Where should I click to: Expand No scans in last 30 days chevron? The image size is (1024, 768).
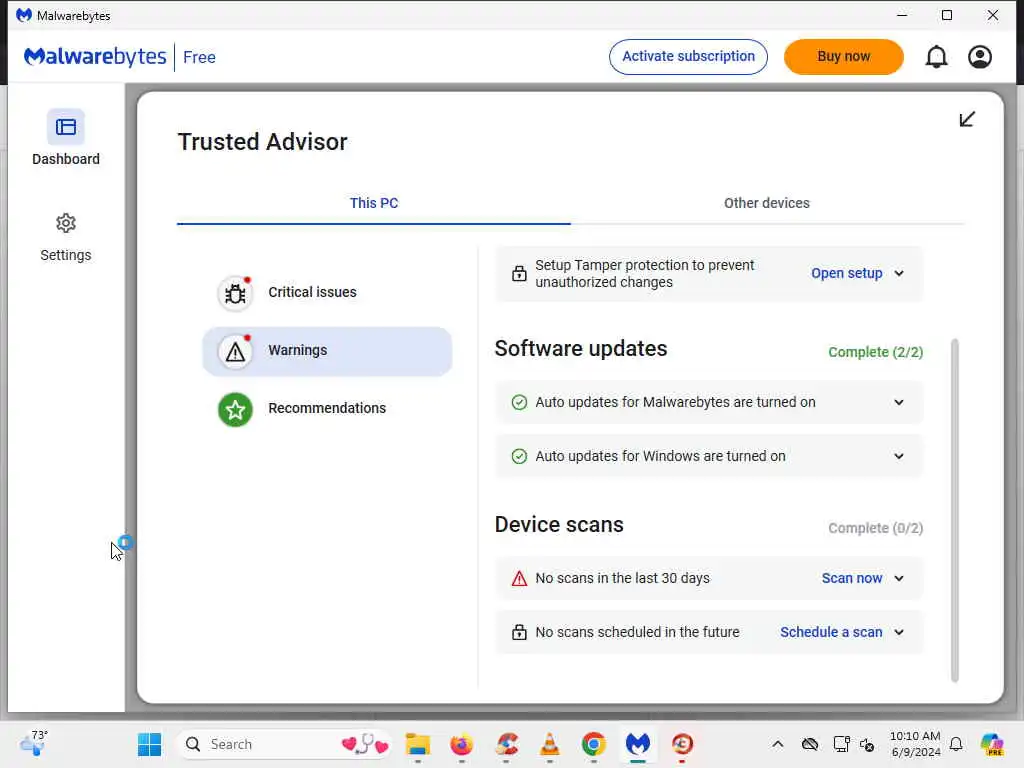899,579
